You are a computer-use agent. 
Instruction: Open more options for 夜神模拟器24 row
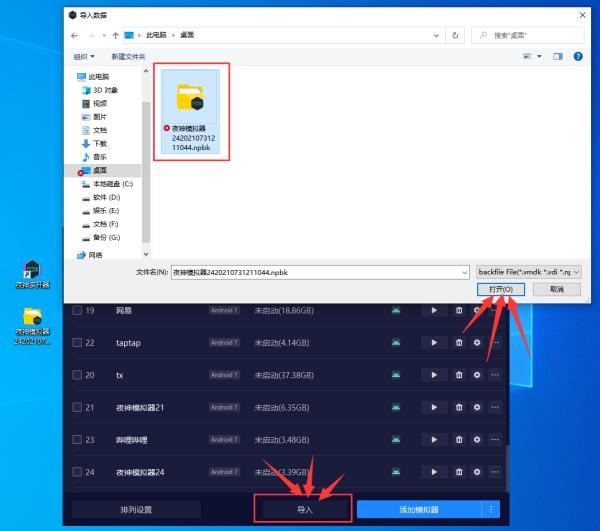(x=495, y=472)
